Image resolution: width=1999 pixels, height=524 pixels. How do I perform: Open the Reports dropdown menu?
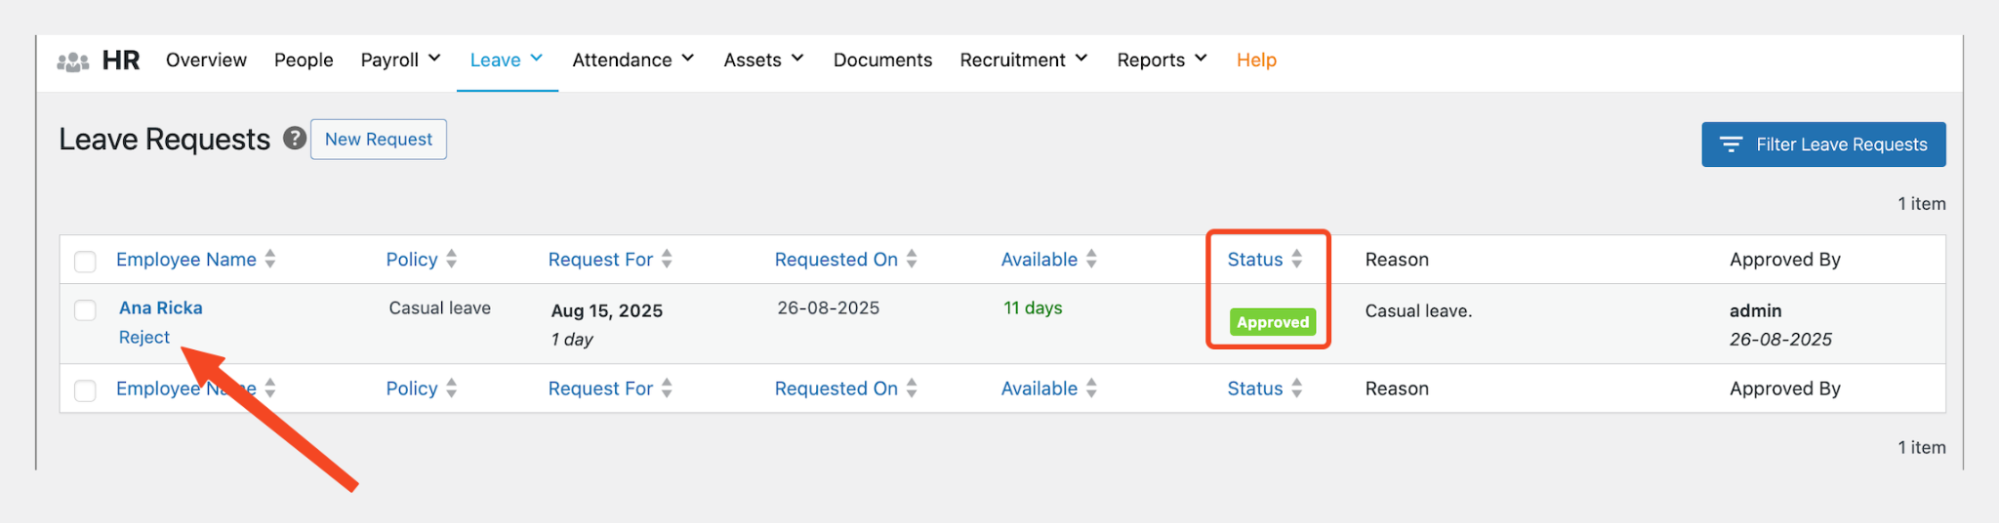pos(1162,60)
